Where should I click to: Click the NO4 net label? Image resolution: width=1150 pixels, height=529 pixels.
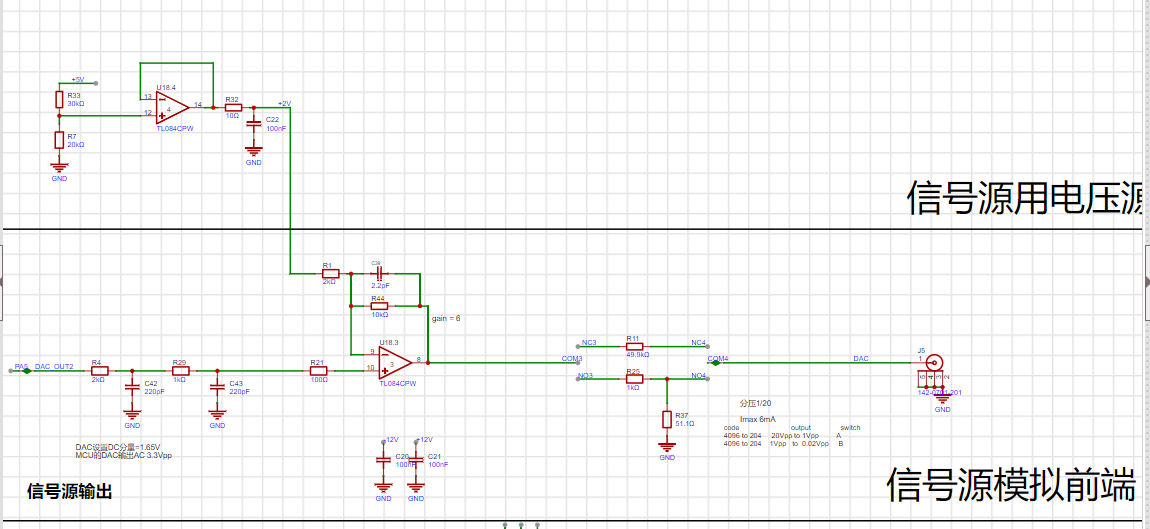698,376
